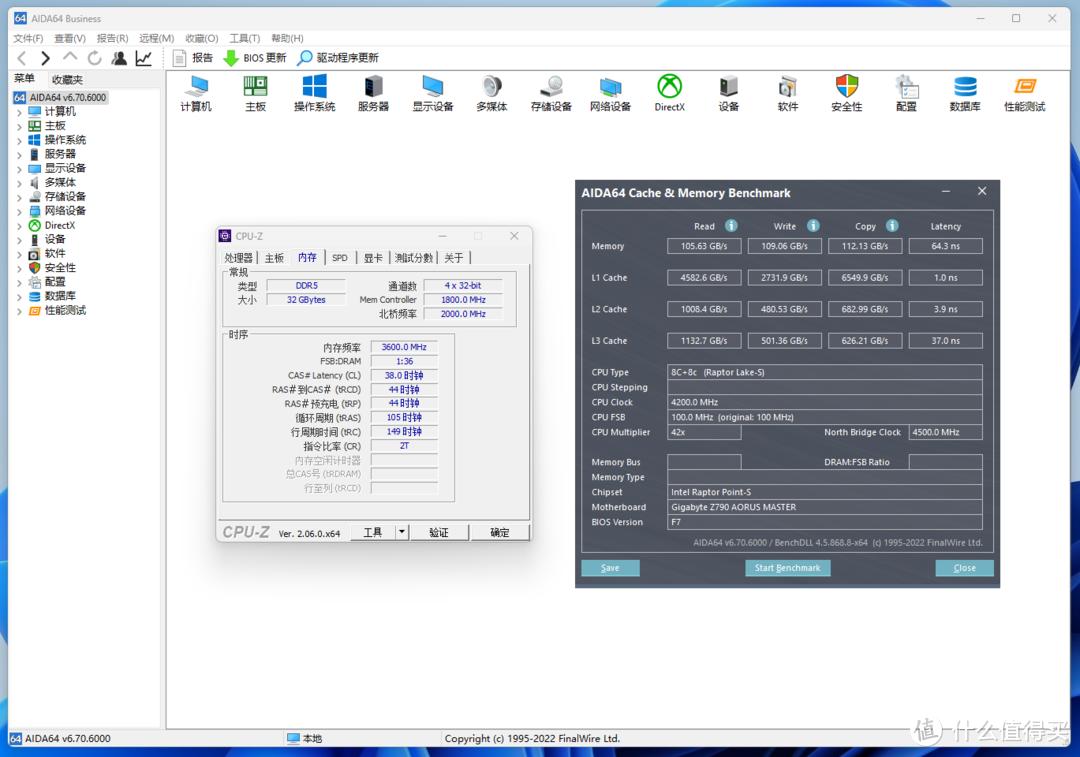Open the DirectX toolbar icon

click(x=669, y=95)
